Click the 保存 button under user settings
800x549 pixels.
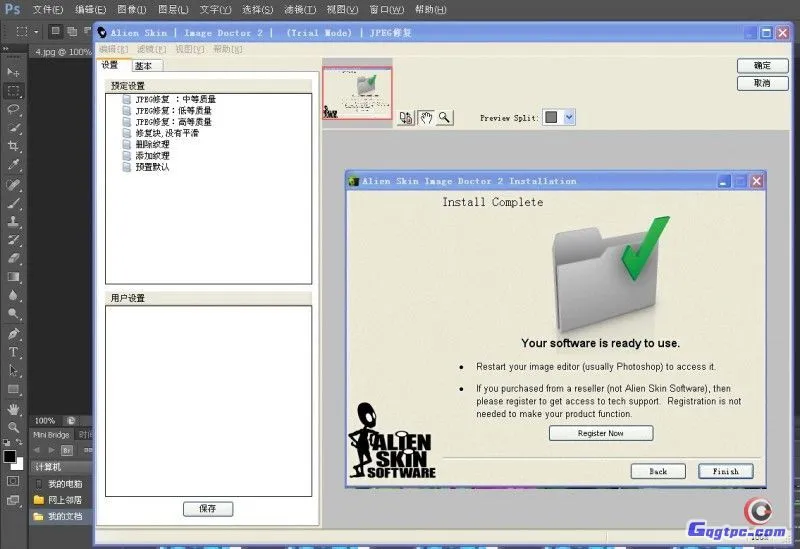point(208,509)
